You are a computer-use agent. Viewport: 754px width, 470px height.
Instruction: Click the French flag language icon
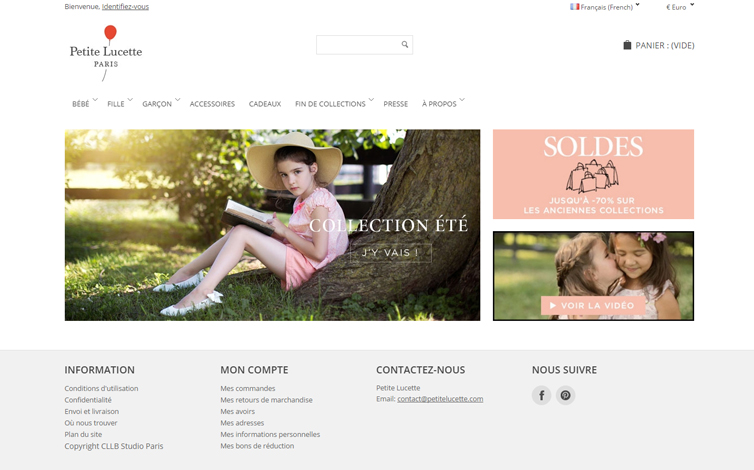pos(575,7)
